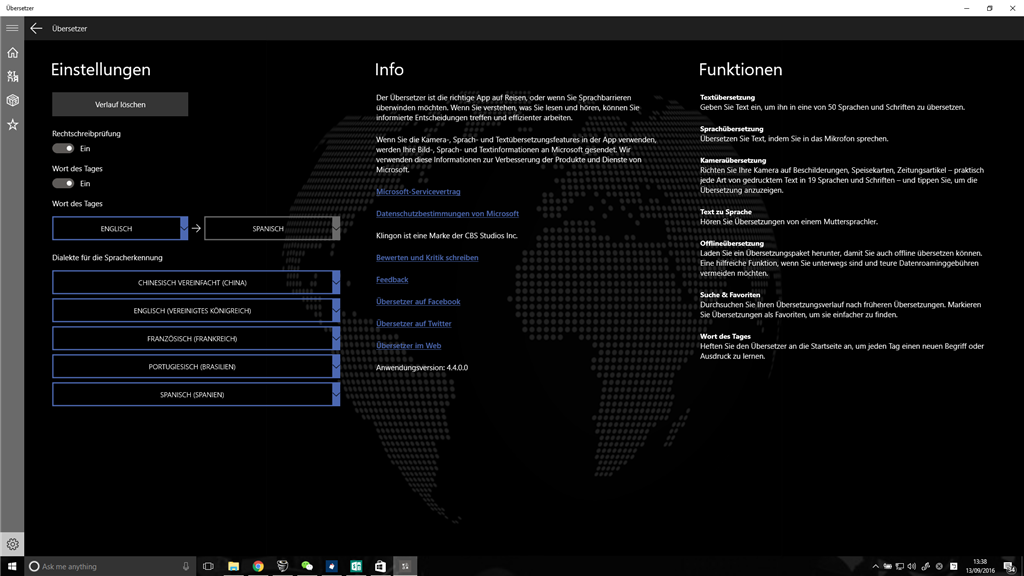Open the offline packages cube icon
Screen dimensions: 1024x576
tap(12, 100)
